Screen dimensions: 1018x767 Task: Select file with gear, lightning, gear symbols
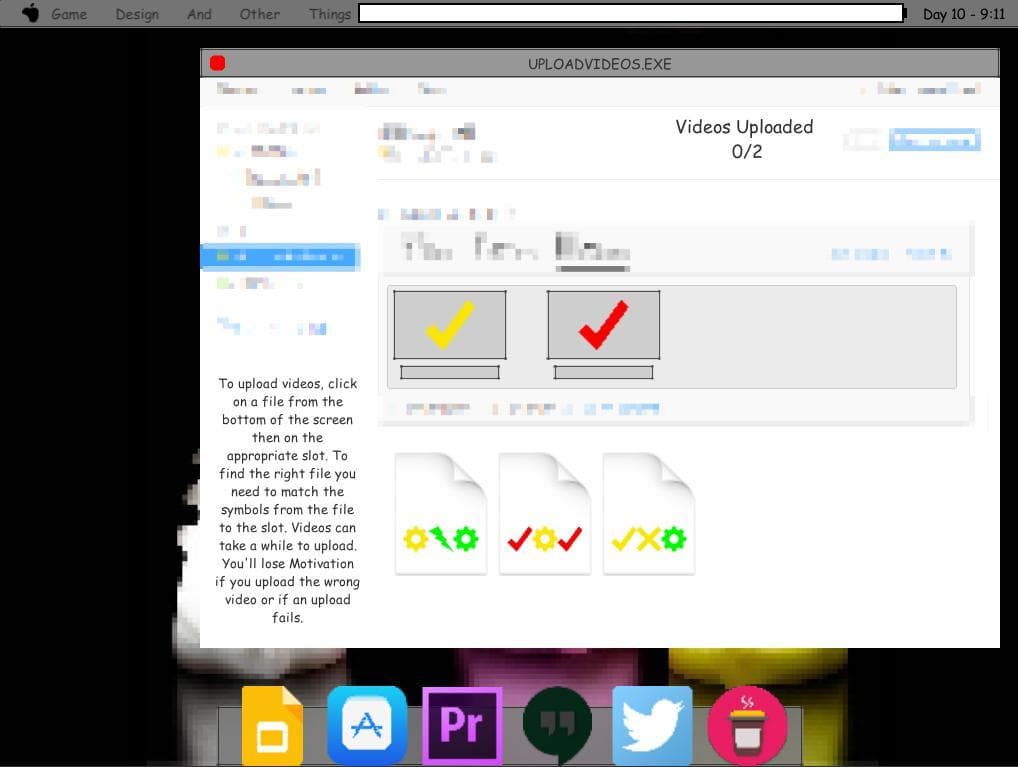[441, 514]
